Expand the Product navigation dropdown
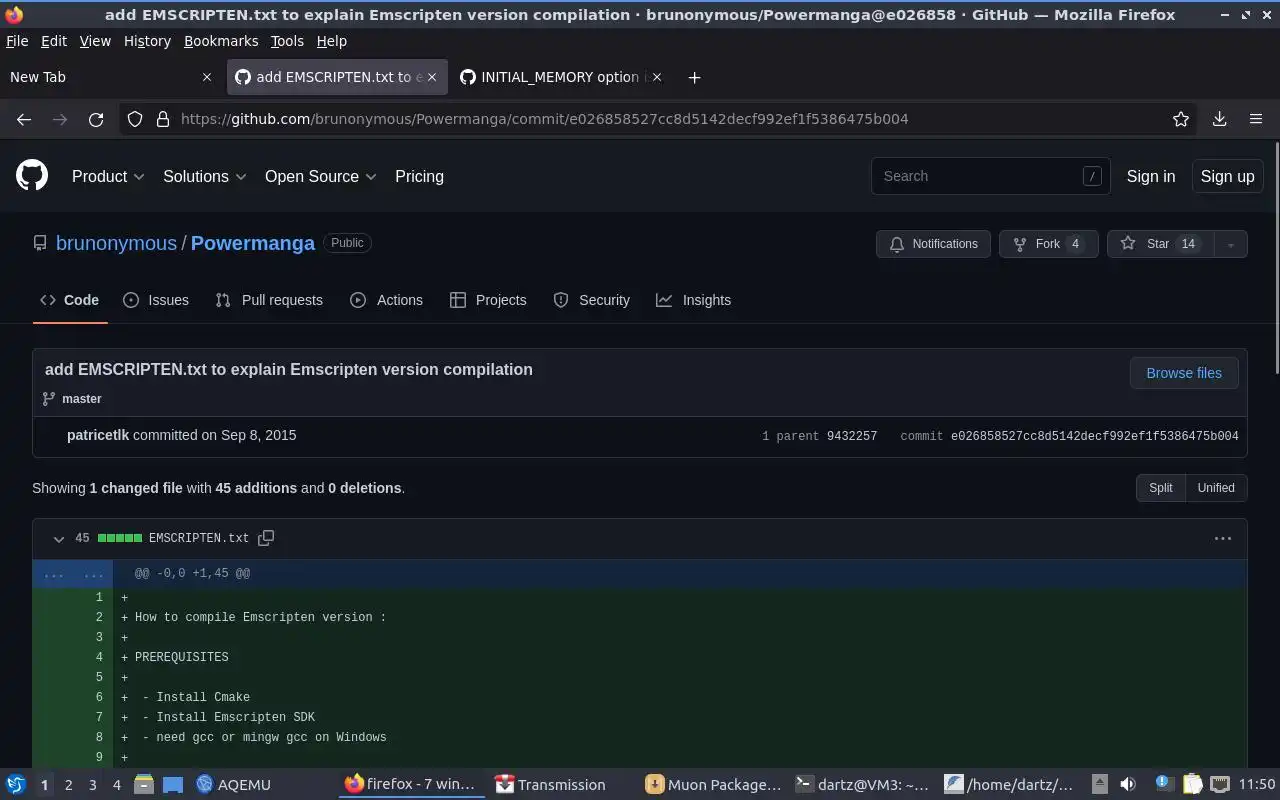Viewport: 1280px width, 800px height. point(108,176)
